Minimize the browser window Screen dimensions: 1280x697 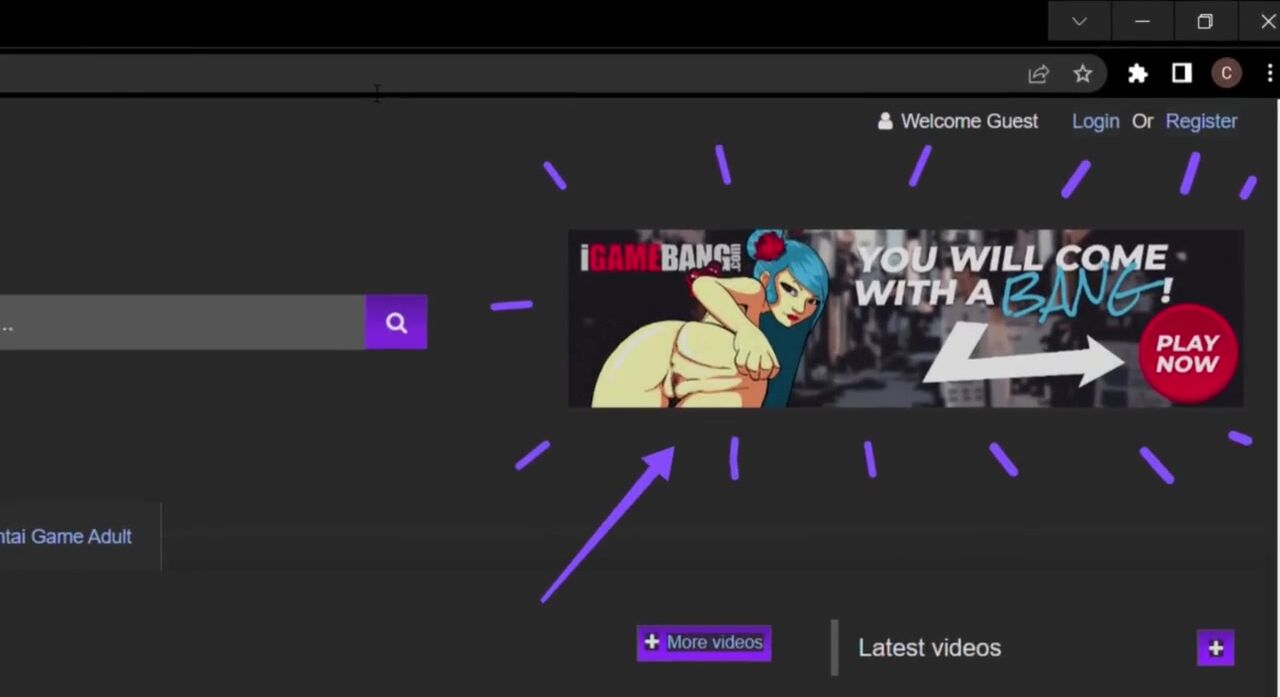tap(1142, 21)
